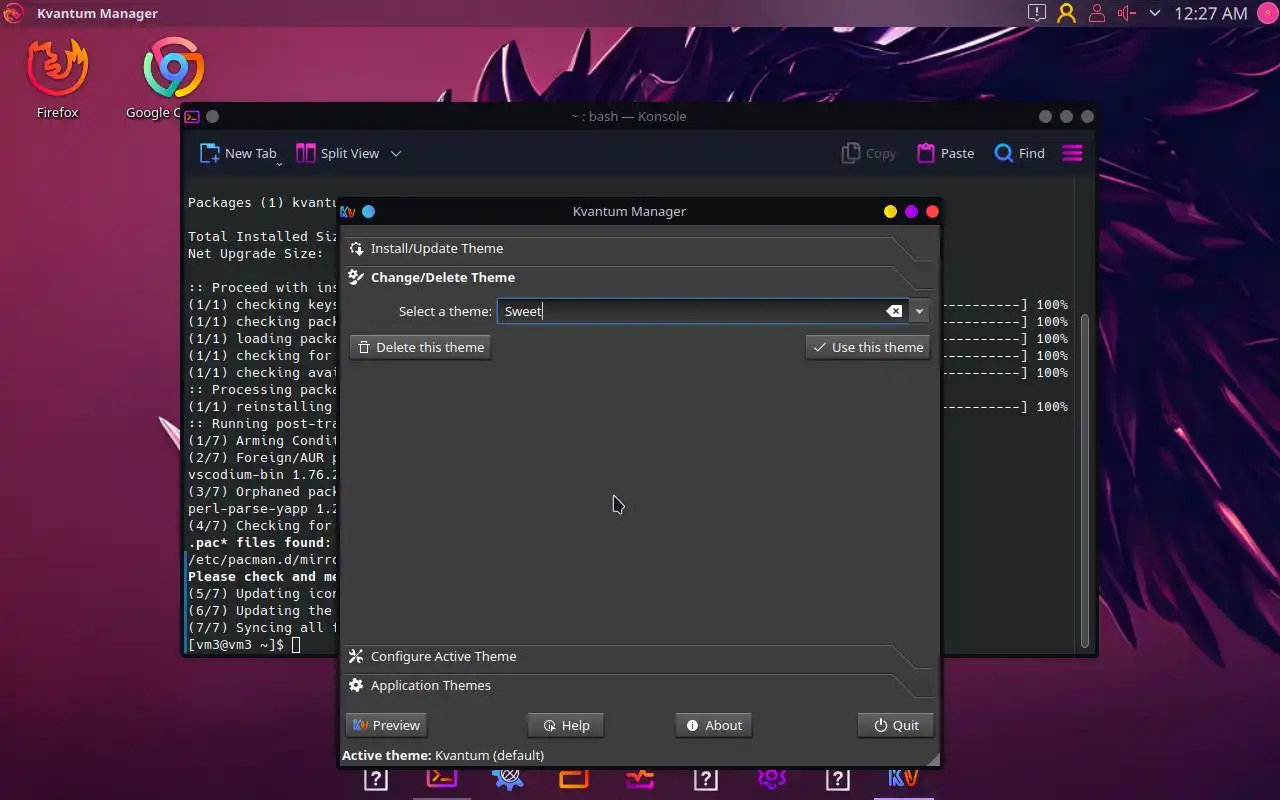Click the blue pin dot in Kvantum title bar
The image size is (1280, 800).
[368, 211]
